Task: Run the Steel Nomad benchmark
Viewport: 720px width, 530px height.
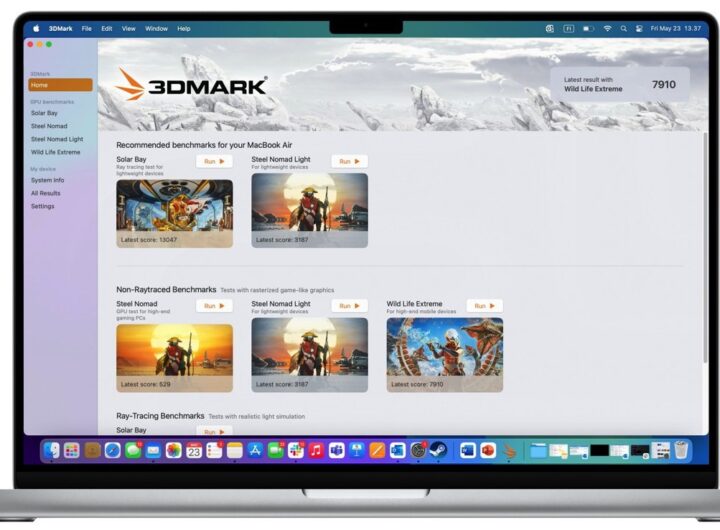Action: point(214,306)
